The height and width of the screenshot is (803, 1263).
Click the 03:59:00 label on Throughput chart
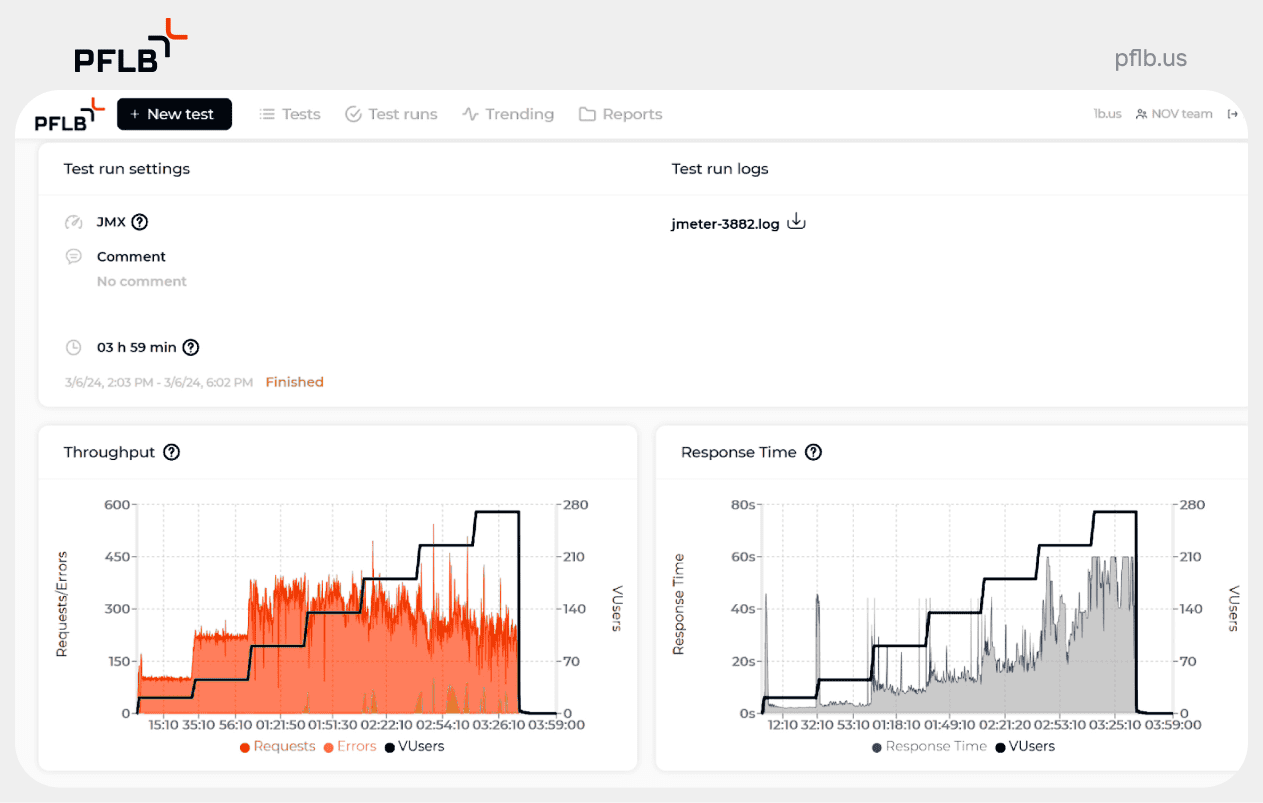point(556,725)
